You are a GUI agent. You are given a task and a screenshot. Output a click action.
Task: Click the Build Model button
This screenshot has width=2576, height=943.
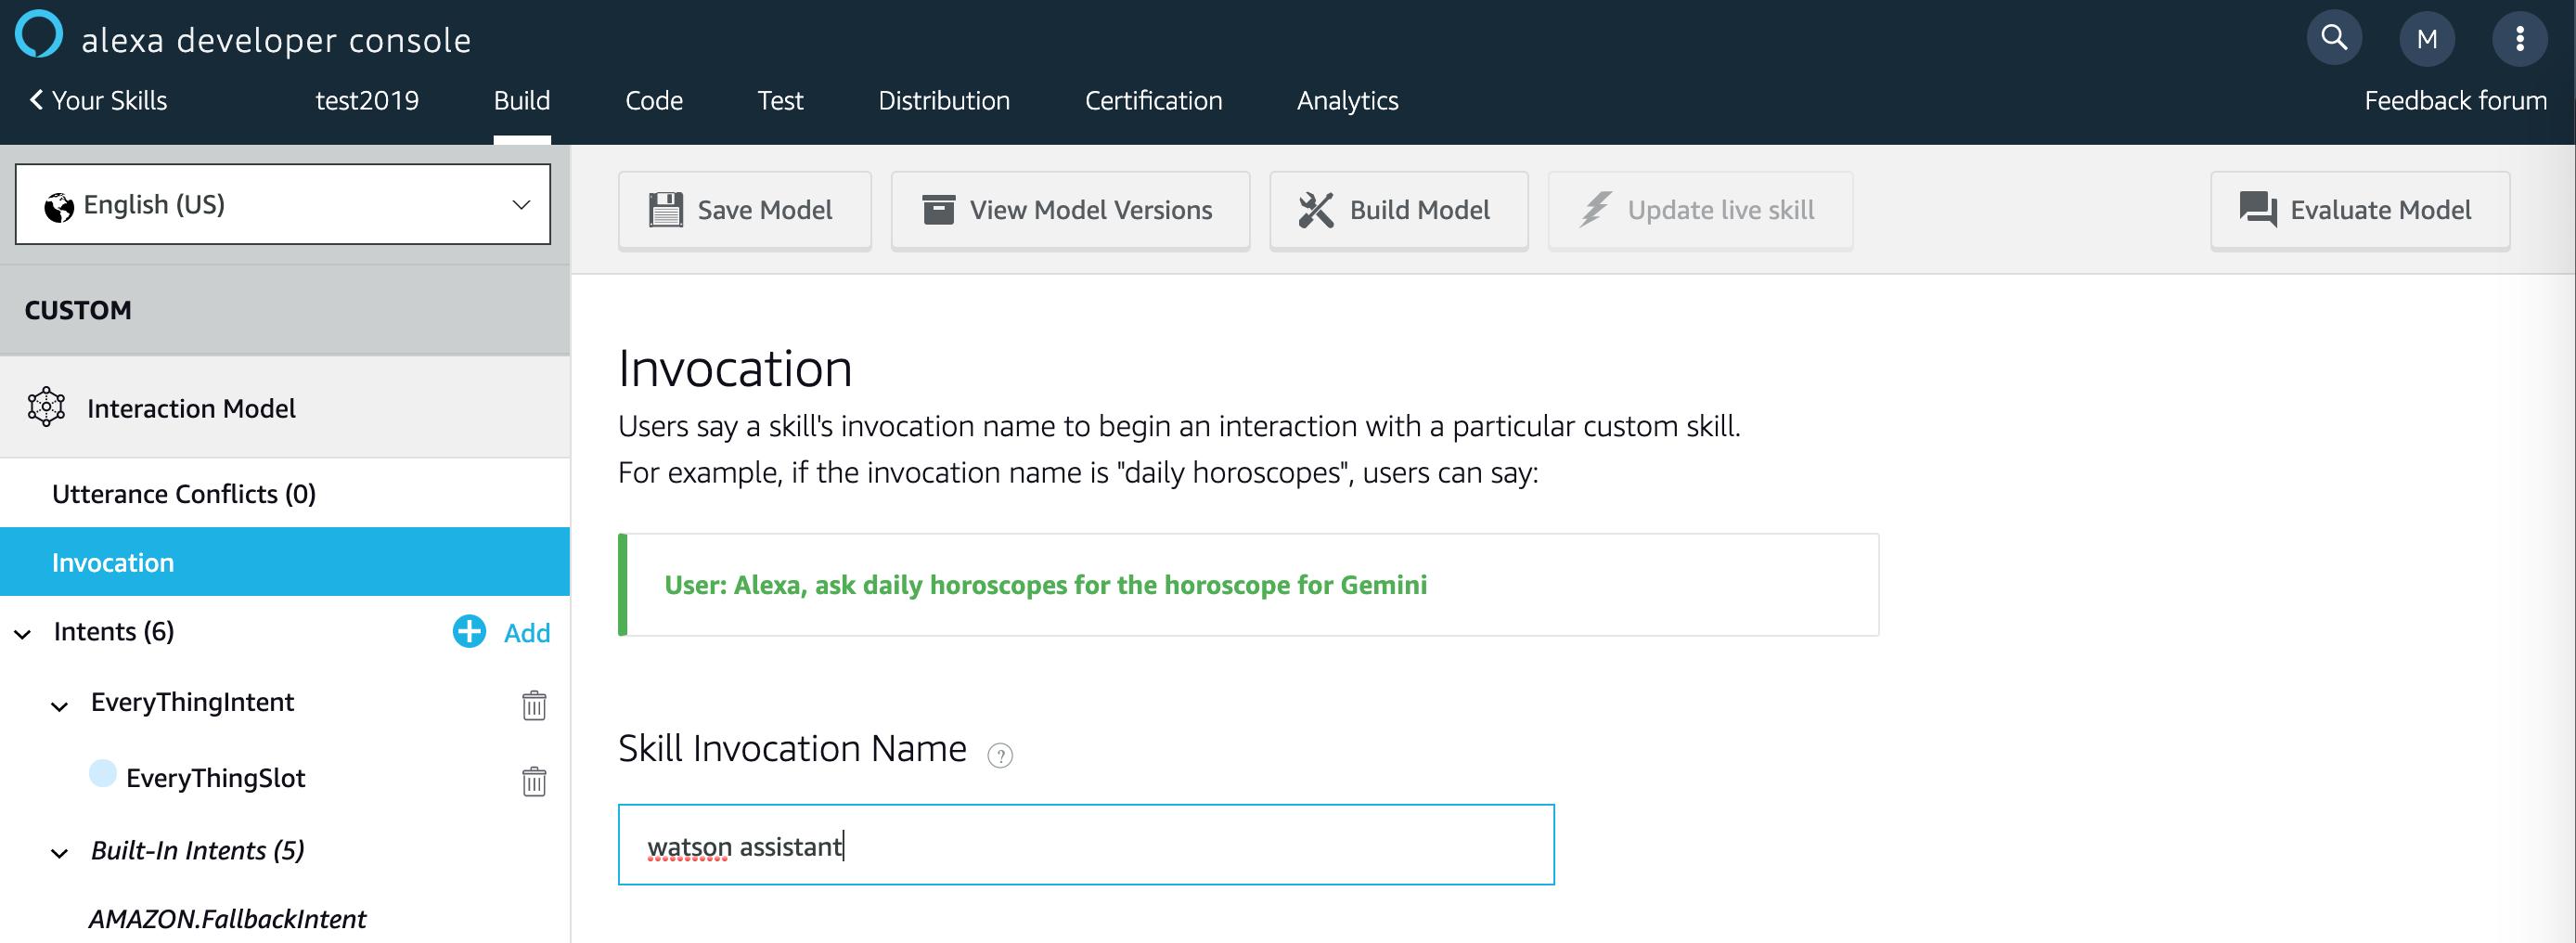tap(1399, 210)
